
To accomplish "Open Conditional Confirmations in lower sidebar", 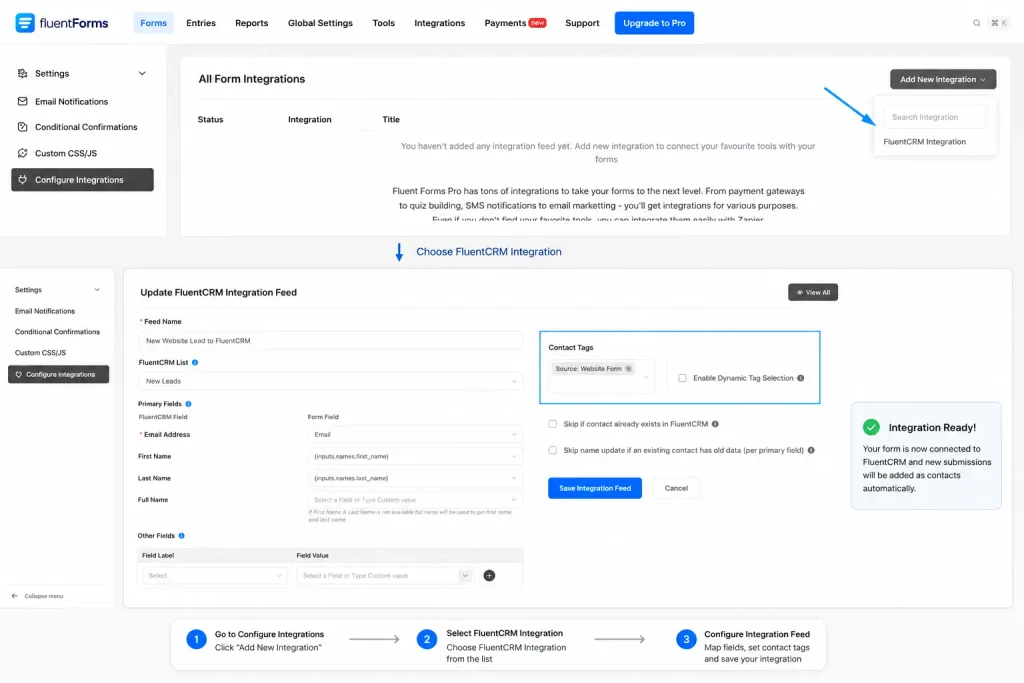I will pyautogui.click(x=57, y=332).
